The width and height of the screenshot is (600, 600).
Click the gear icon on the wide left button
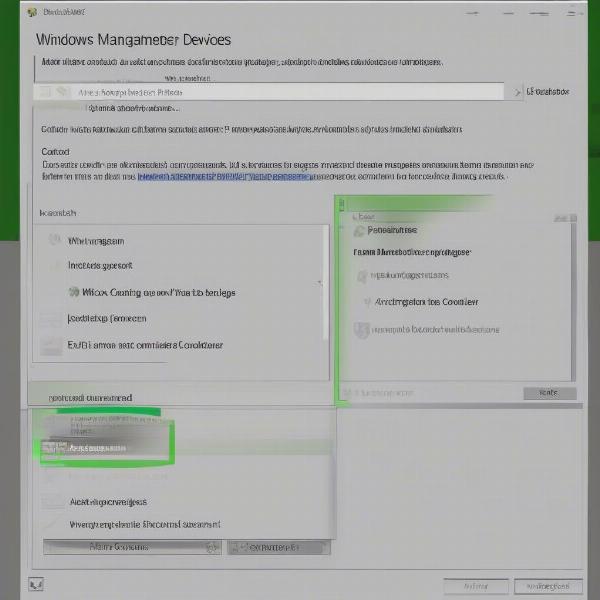[211, 547]
